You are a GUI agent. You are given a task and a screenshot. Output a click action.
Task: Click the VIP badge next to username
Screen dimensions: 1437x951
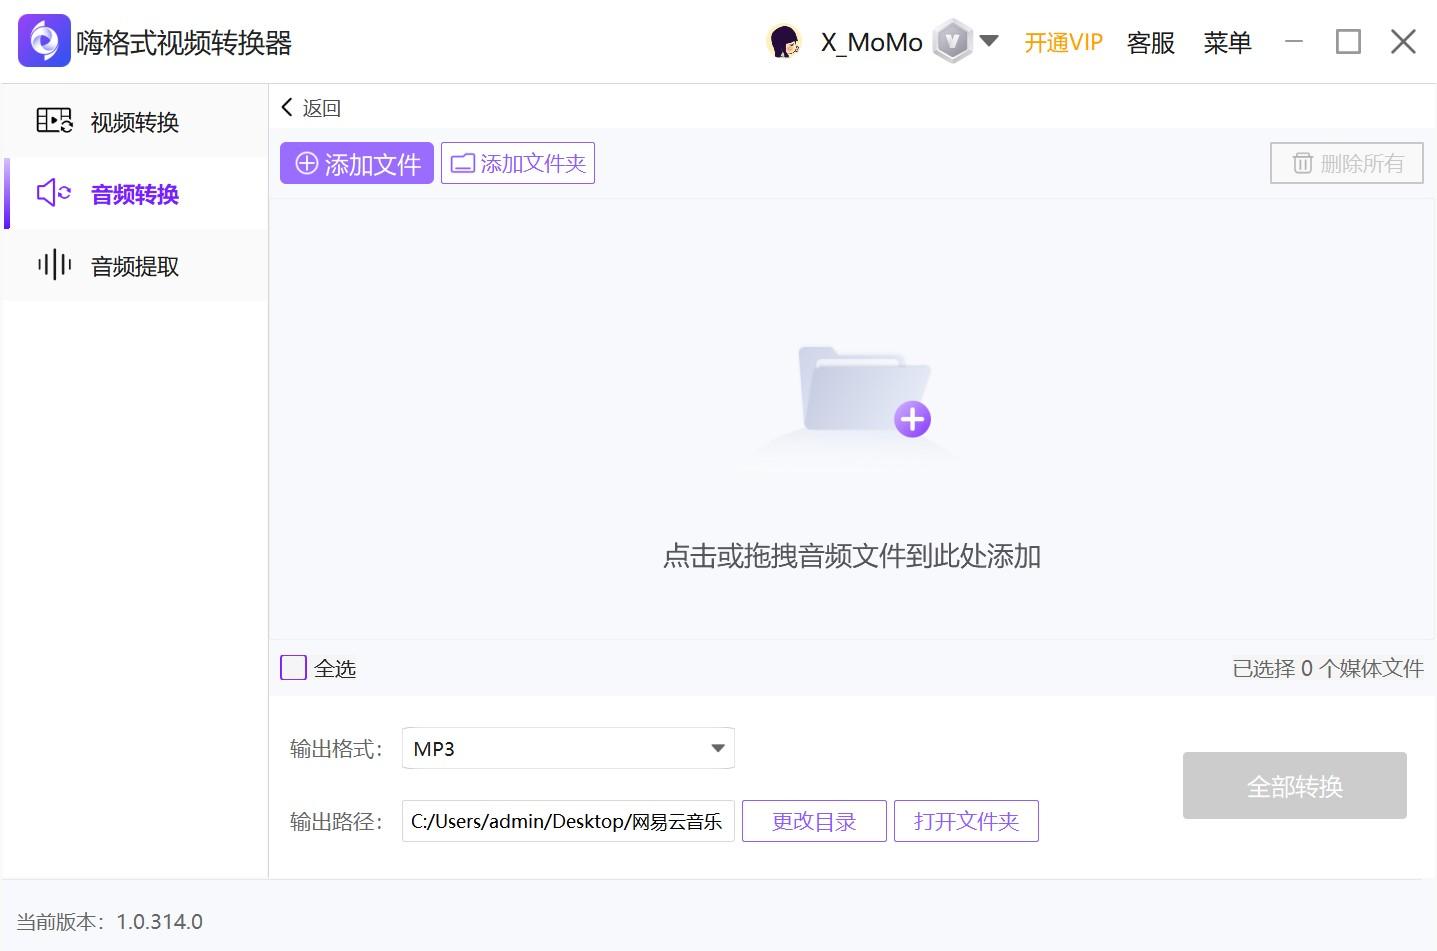(951, 41)
